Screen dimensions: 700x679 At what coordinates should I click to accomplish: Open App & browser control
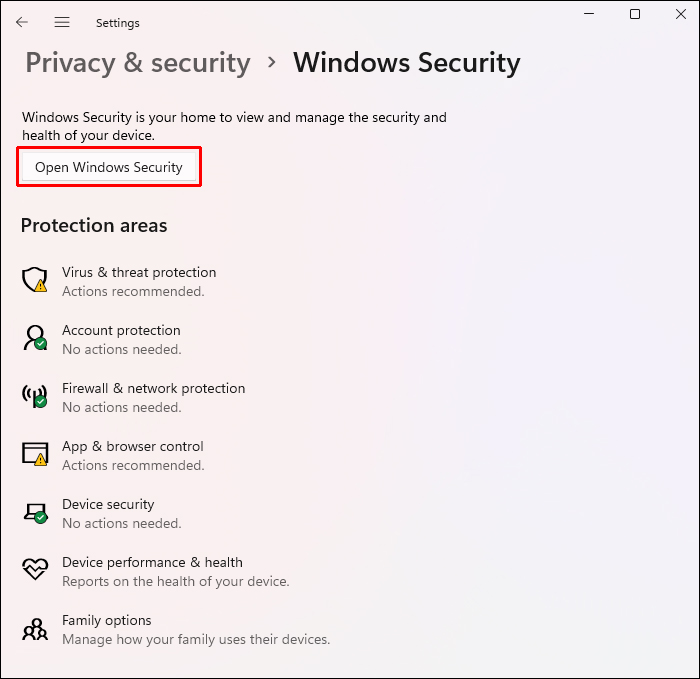click(x=132, y=446)
